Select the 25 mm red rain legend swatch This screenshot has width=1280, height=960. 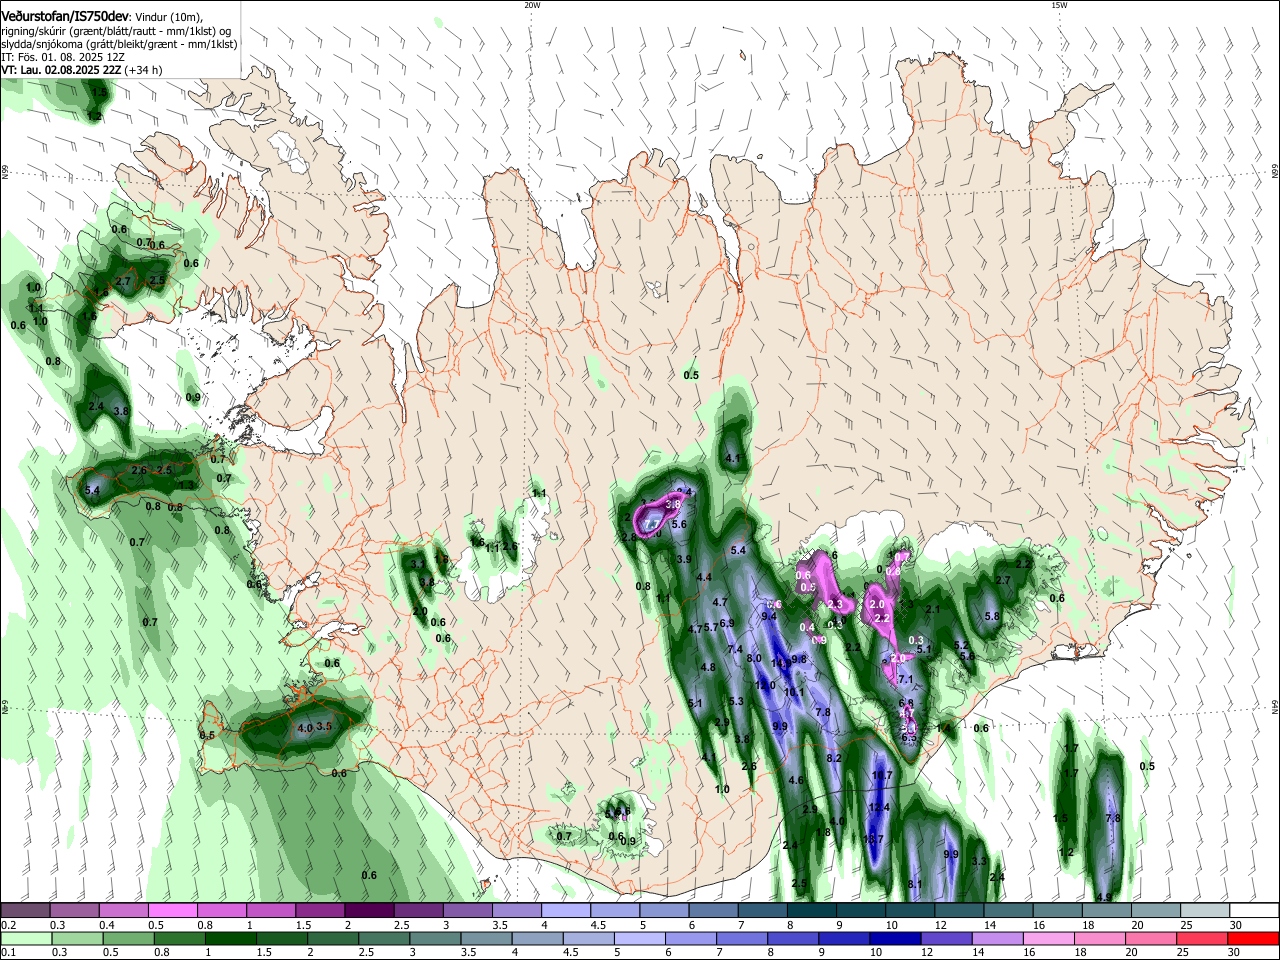coord(1204,938)
